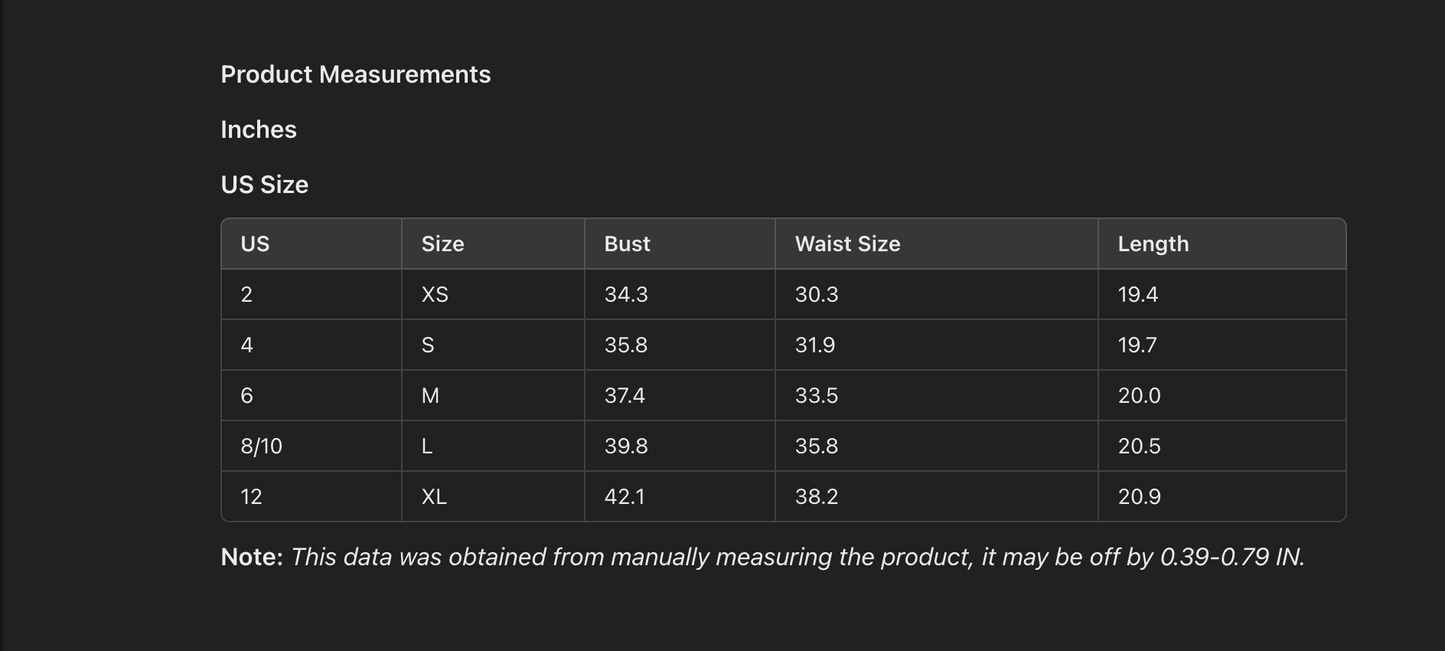
Task: Select the XL size cell
Action: [x=434, y=497]
